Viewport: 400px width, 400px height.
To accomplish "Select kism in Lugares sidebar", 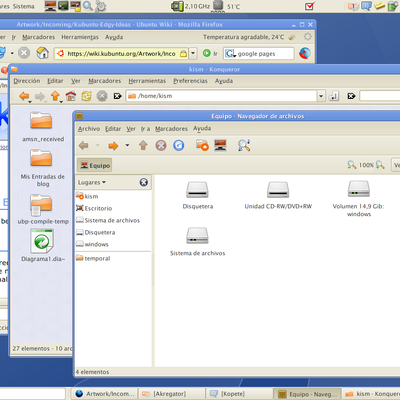I will [87, 196].
